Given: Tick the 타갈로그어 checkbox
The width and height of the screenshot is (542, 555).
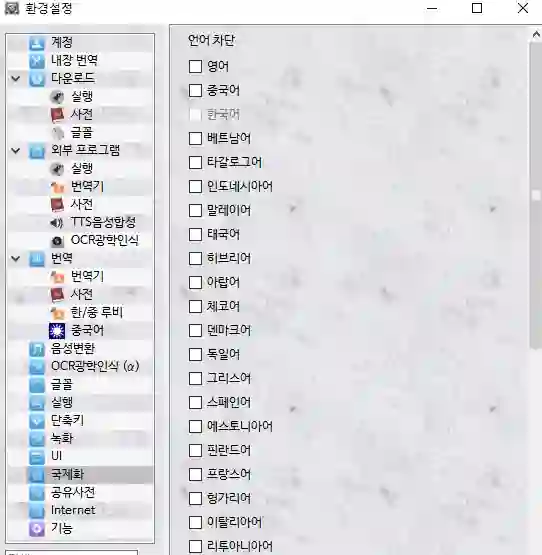Looking at the screenshot, I should 195,162.
